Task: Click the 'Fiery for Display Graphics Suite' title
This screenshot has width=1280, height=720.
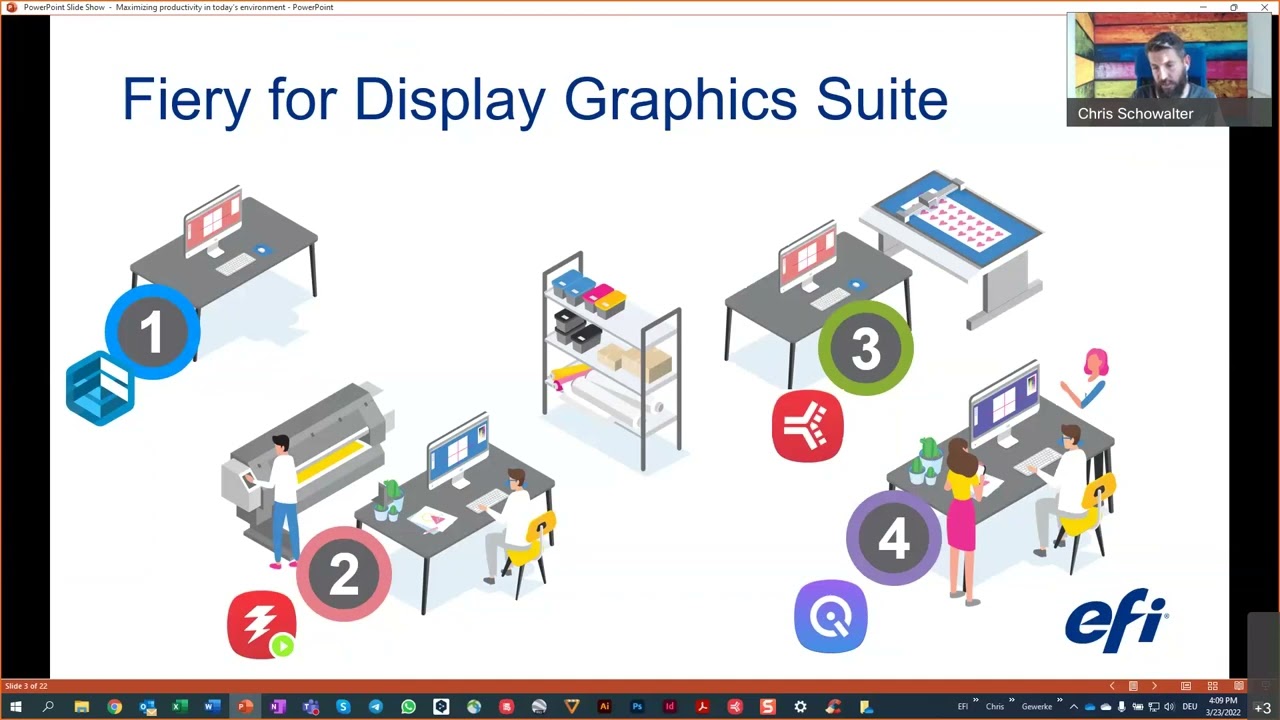Action: click(x=535, y=100)
